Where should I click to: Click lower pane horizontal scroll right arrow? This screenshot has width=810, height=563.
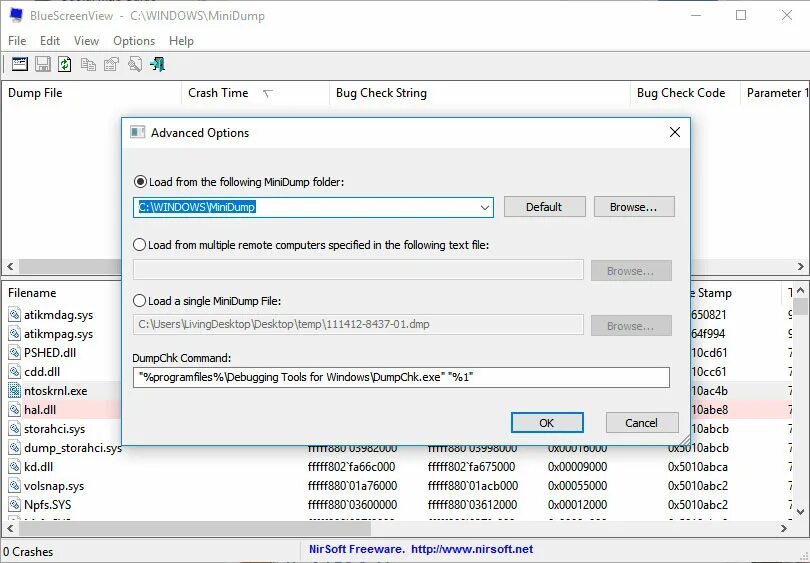(x=784, y=528)
